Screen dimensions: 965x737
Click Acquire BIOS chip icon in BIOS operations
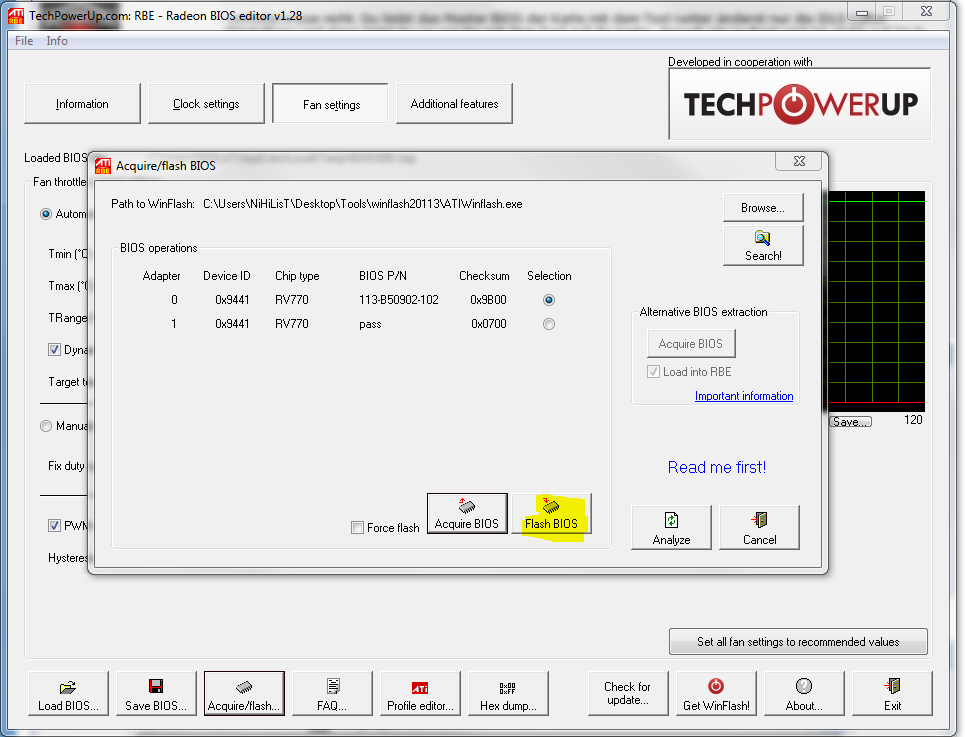pos(467,506)
